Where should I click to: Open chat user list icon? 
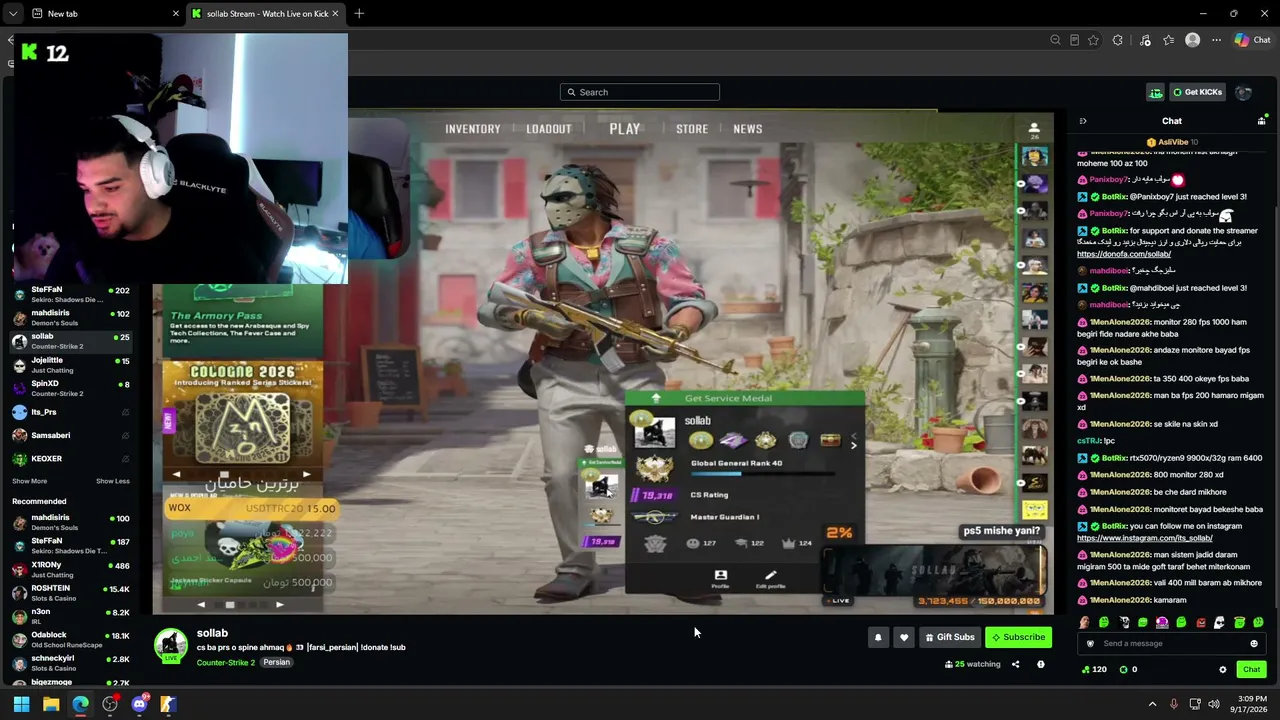tap(1261, 121)
